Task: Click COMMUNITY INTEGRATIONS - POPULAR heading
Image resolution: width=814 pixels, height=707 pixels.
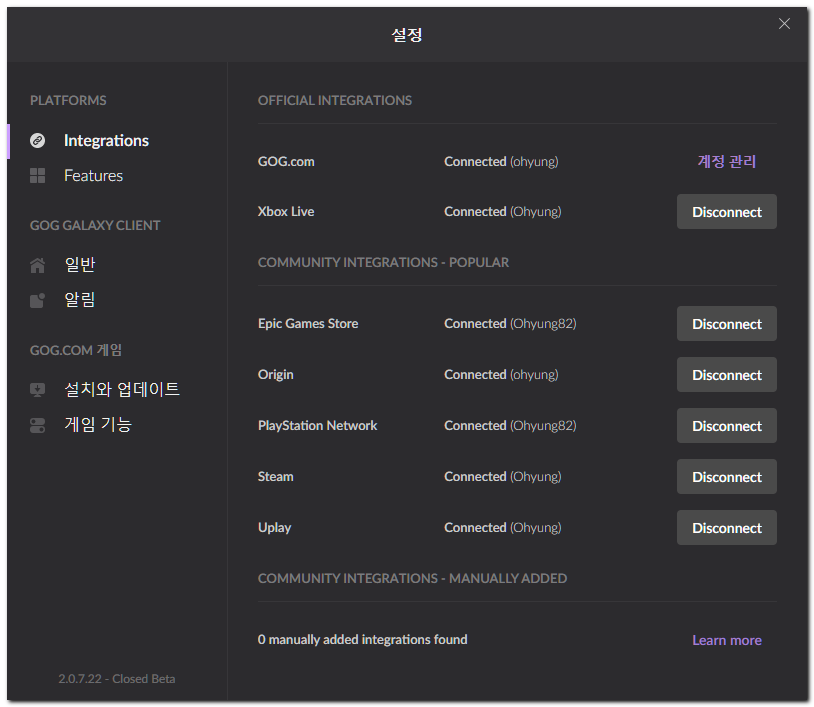Action: [x=383, y=262]
